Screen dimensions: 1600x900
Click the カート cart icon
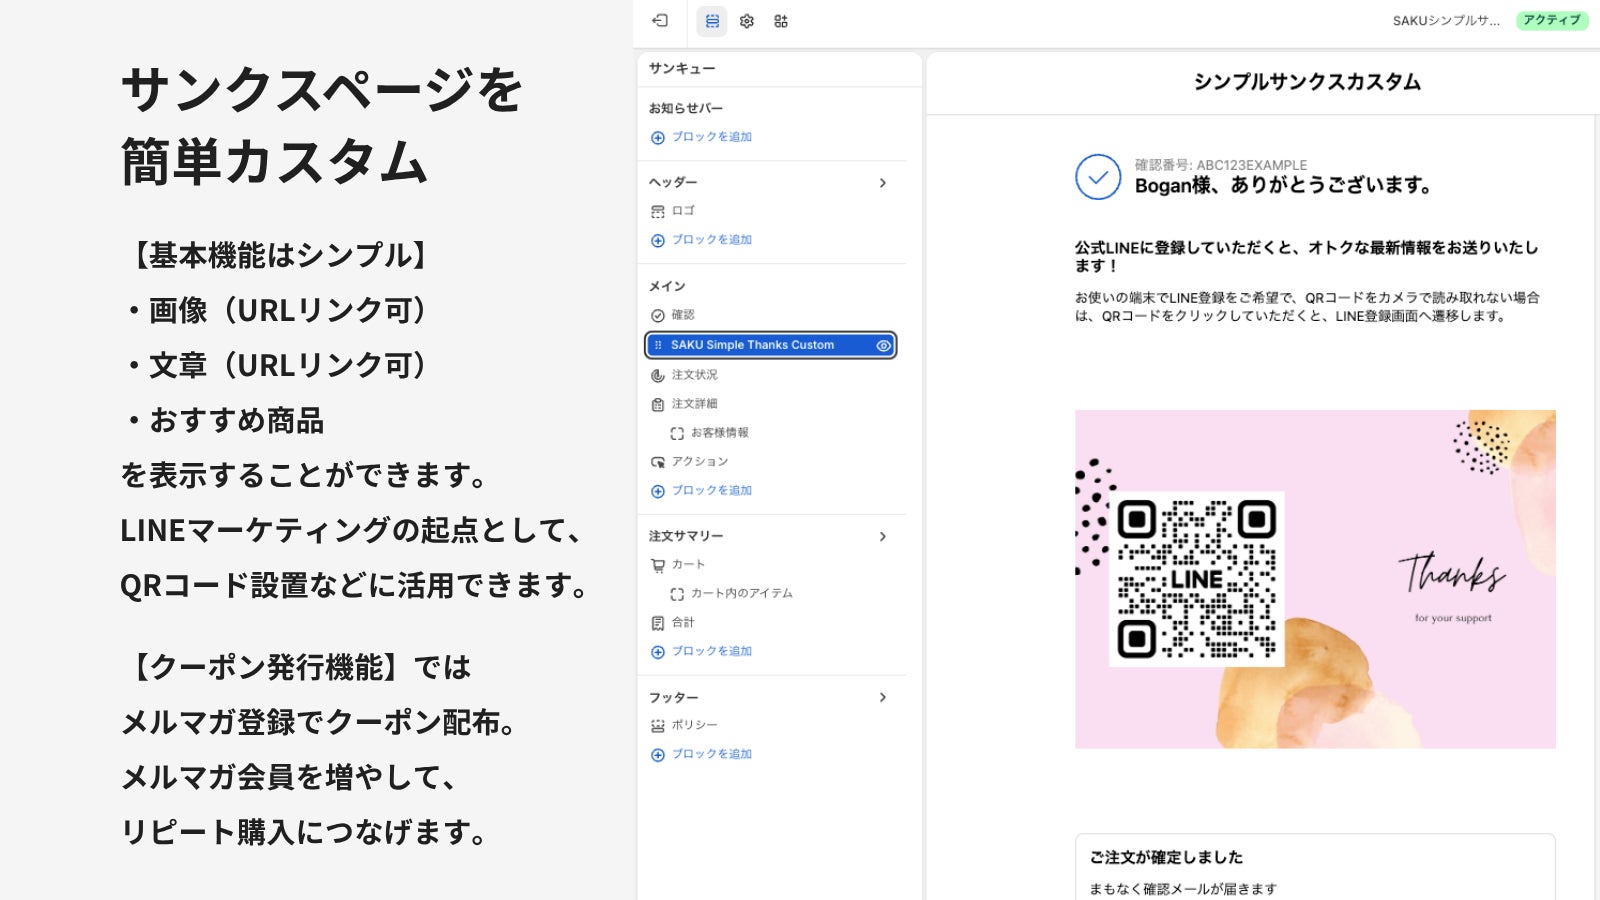click(658, 566)
